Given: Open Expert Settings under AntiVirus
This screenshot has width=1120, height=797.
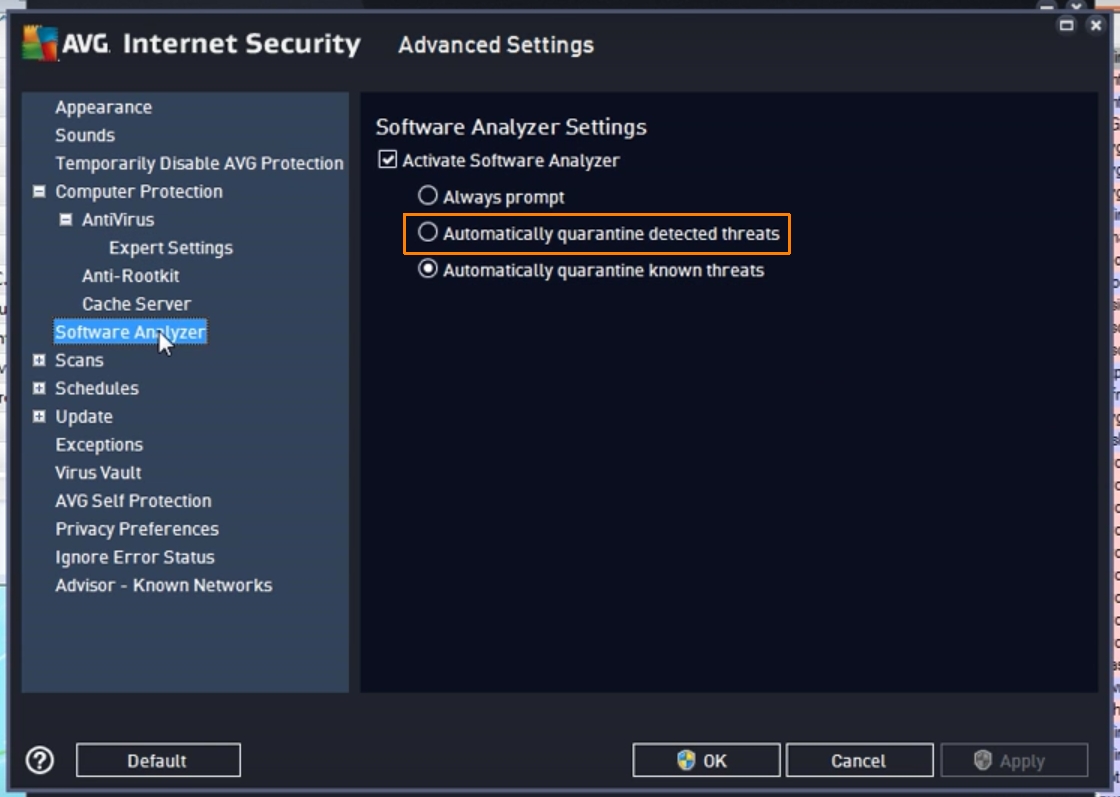Looking at the screenshot, I should pyautogui.click(x=171, y=247).
